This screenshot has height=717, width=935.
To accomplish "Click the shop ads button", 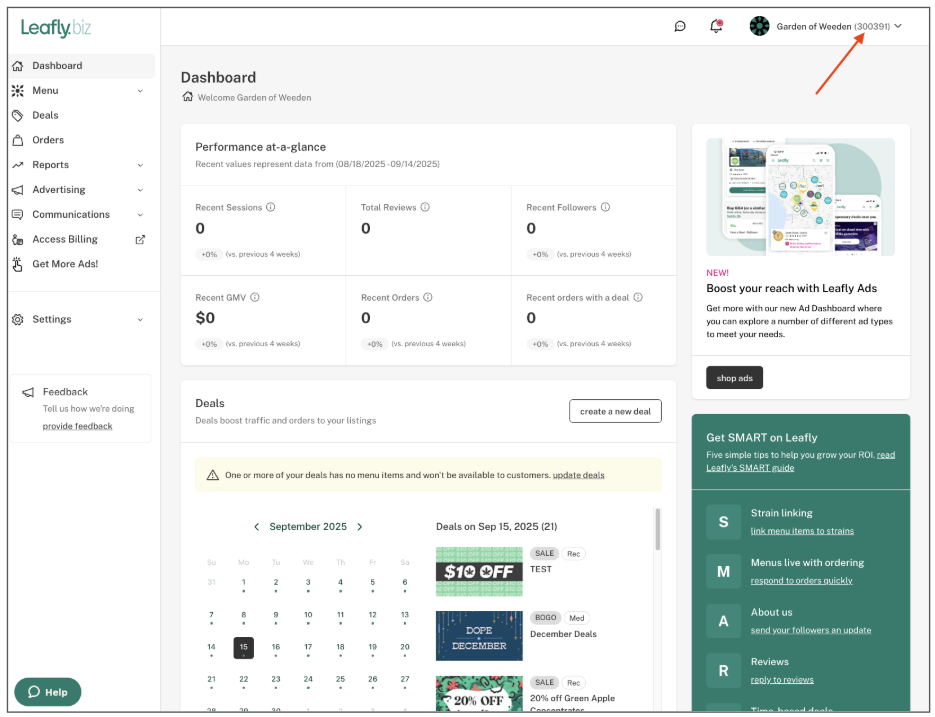I will (x=734, y=378).
